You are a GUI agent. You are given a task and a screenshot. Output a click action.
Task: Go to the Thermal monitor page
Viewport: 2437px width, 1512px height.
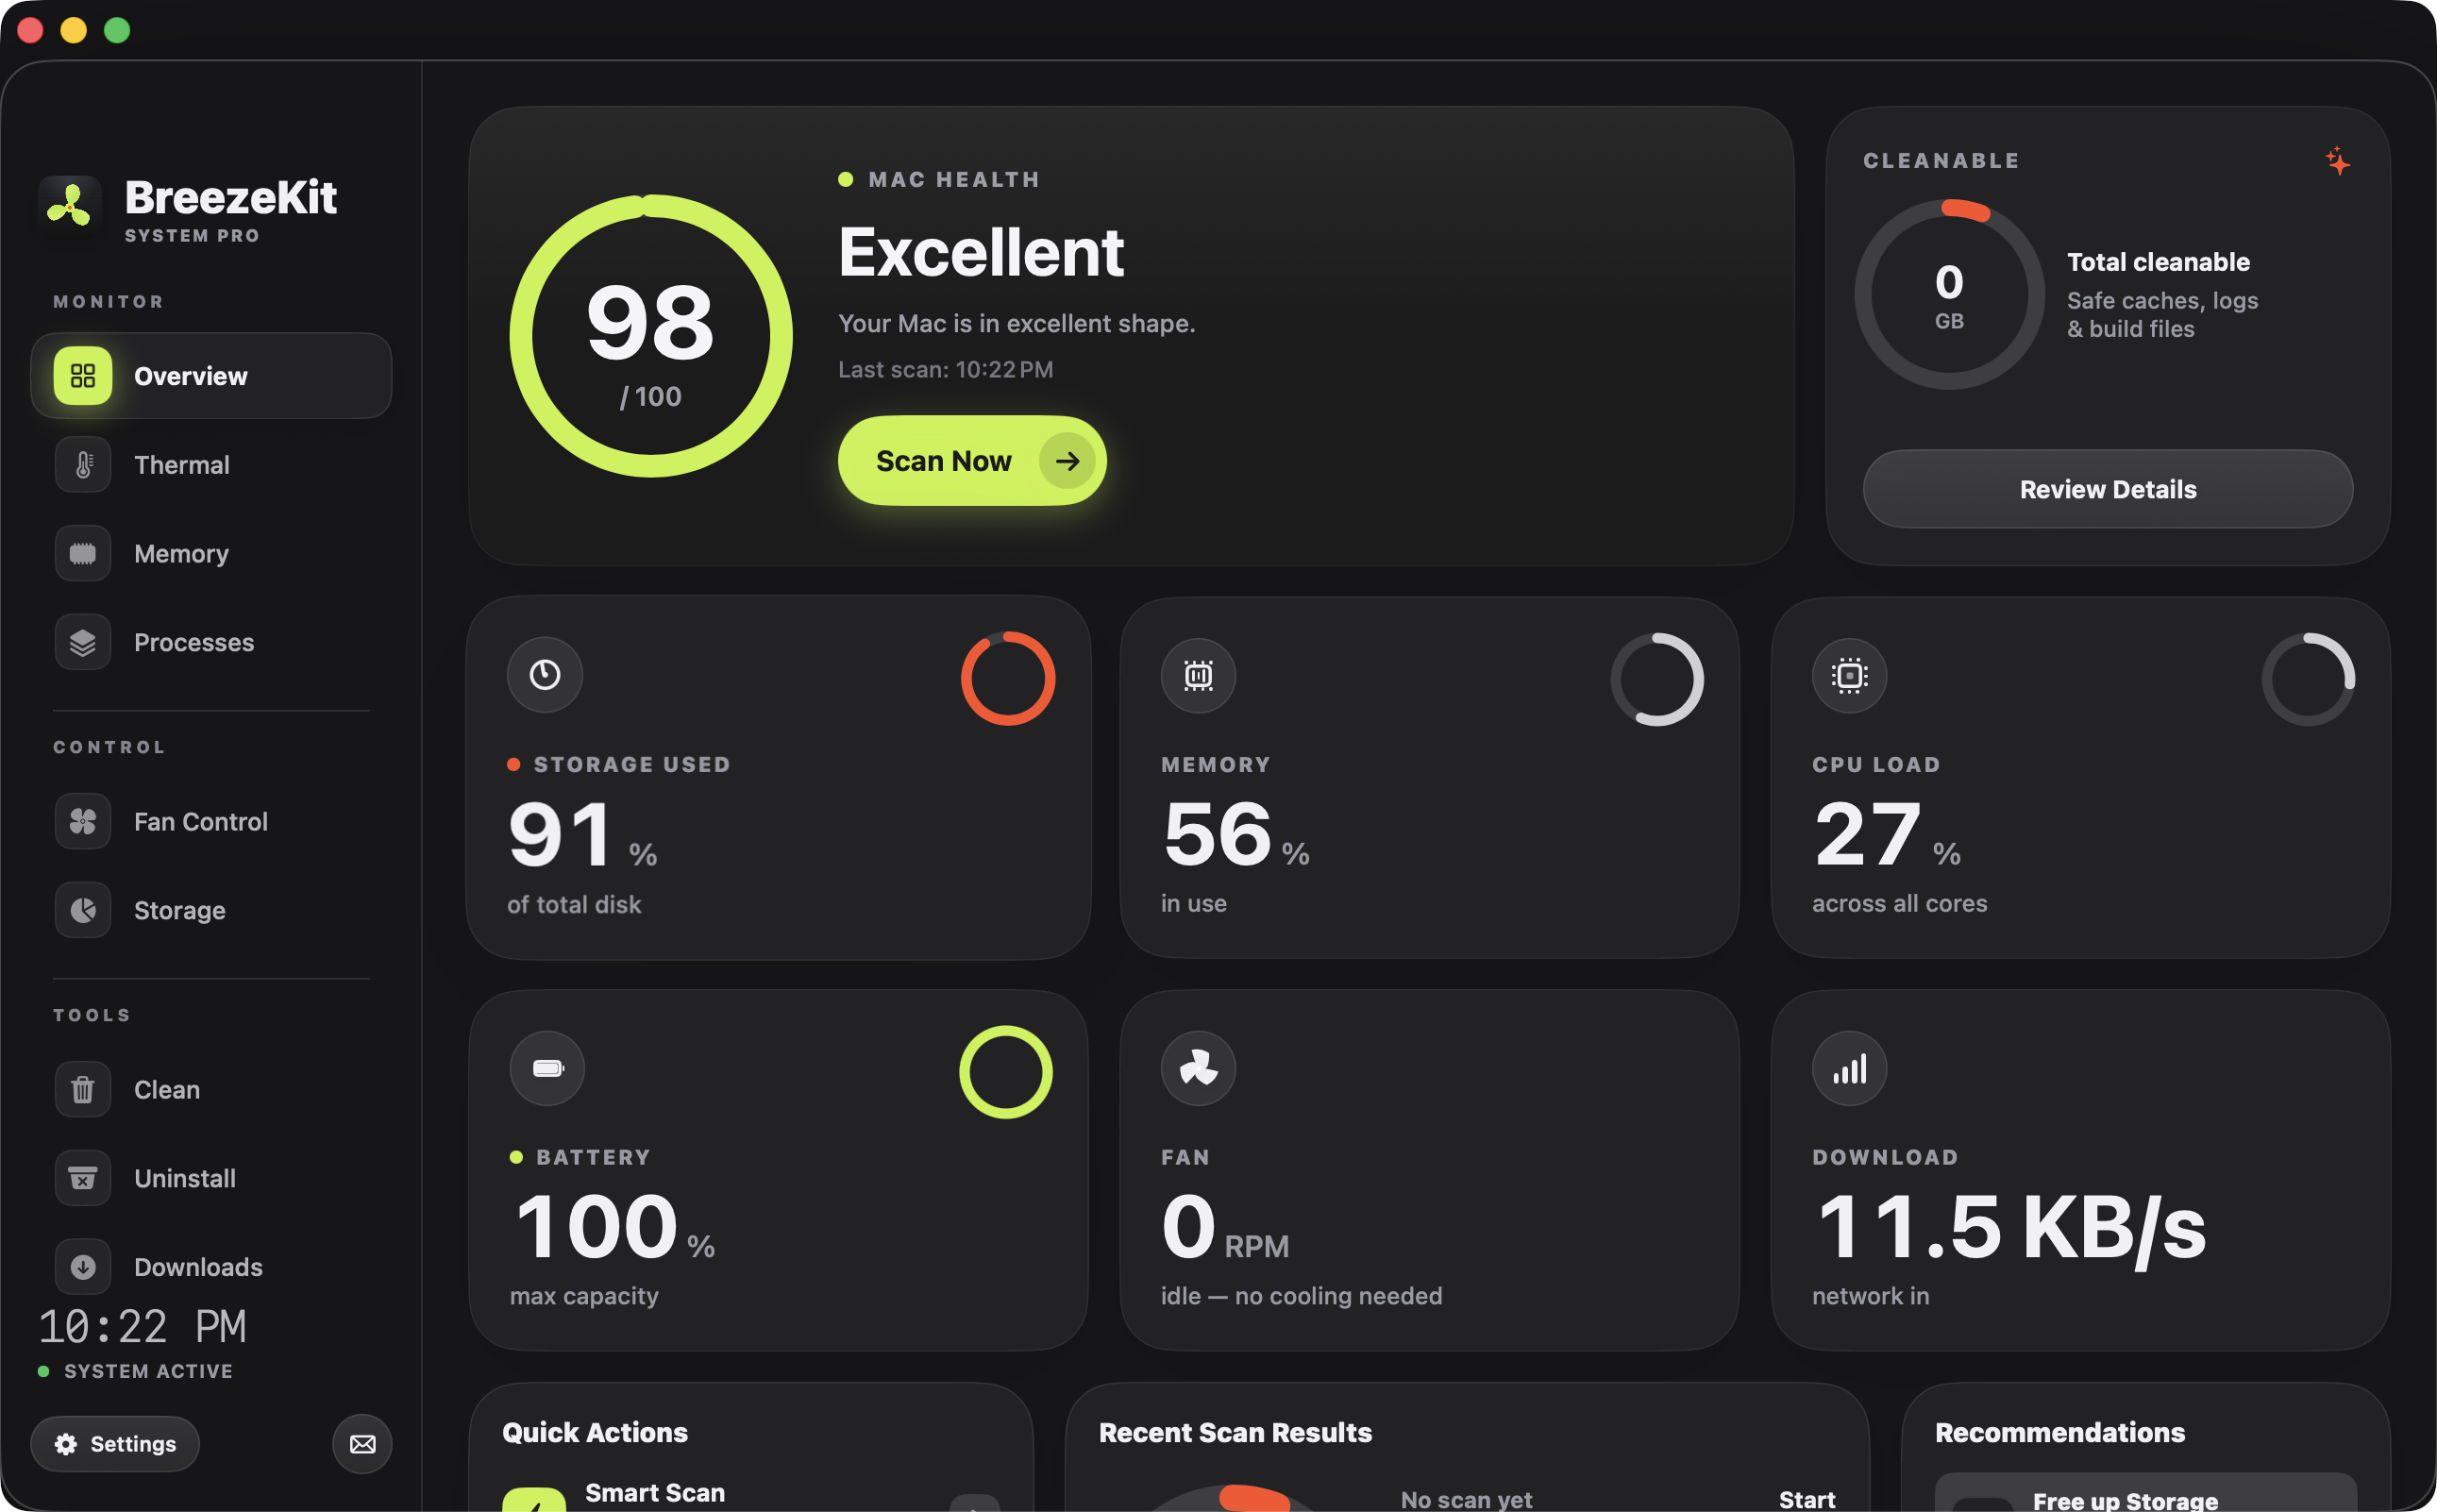pos(211,464)
